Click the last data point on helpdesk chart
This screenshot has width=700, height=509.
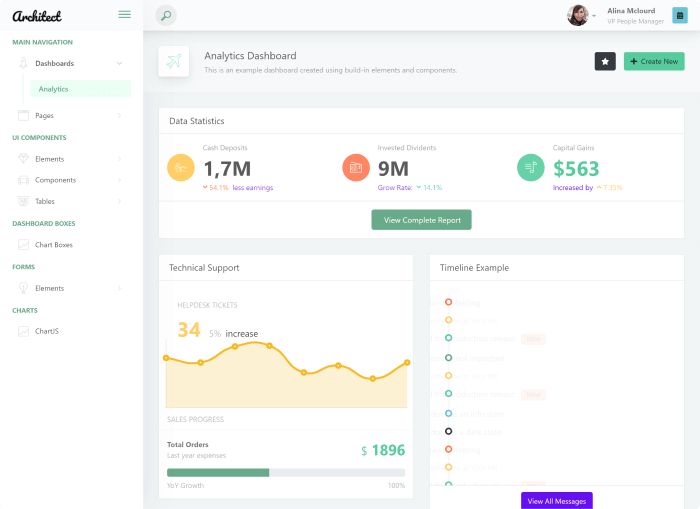click(407, 363)
